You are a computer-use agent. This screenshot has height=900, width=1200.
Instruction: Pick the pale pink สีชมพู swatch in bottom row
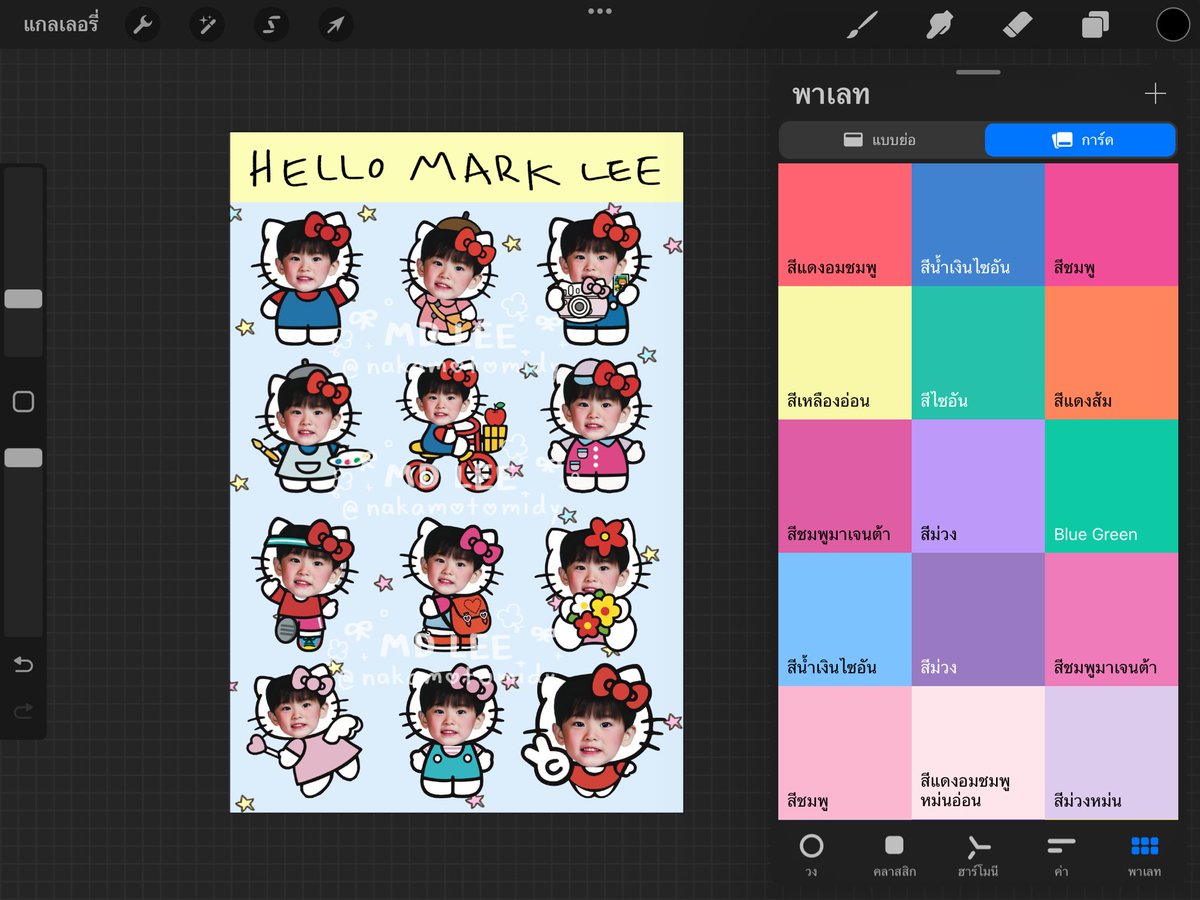pos(845,752)
